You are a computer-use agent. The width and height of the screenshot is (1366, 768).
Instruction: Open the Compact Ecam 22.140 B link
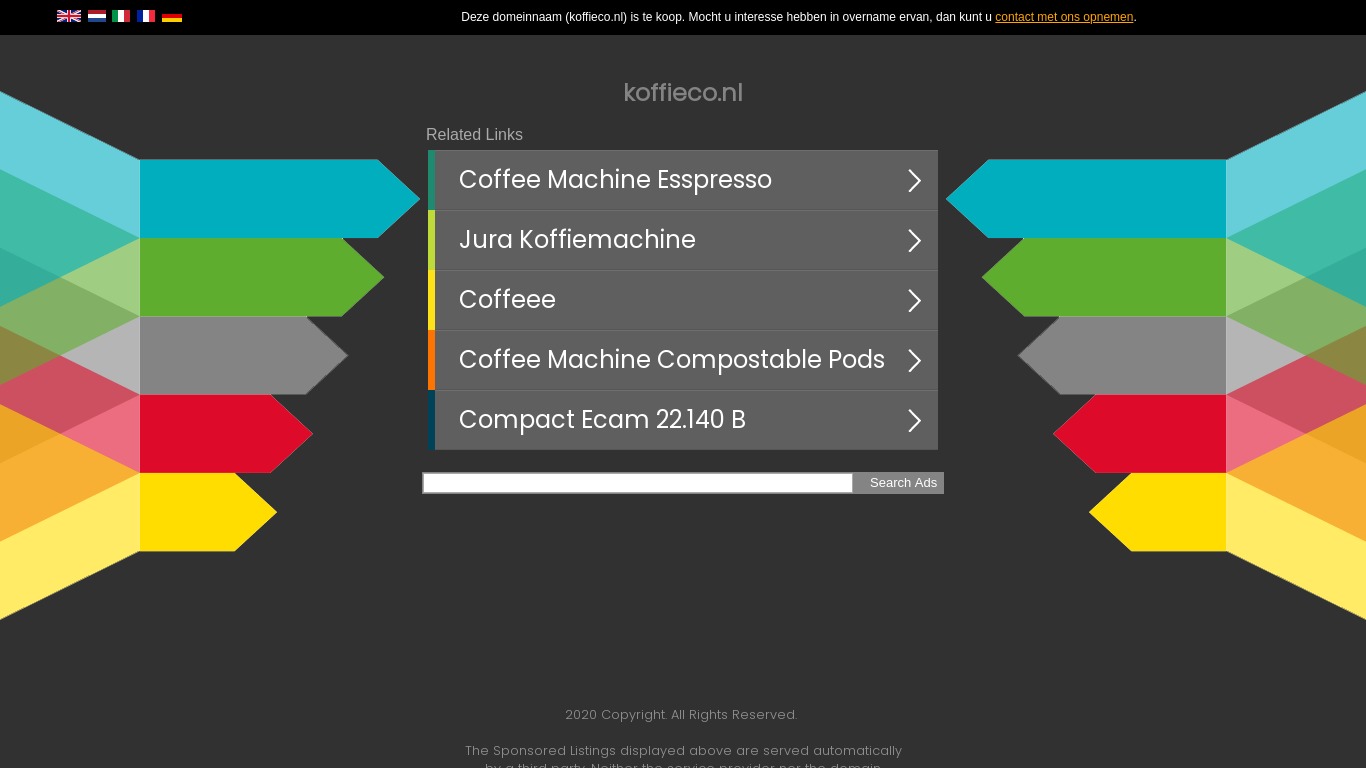click(602, 420)
